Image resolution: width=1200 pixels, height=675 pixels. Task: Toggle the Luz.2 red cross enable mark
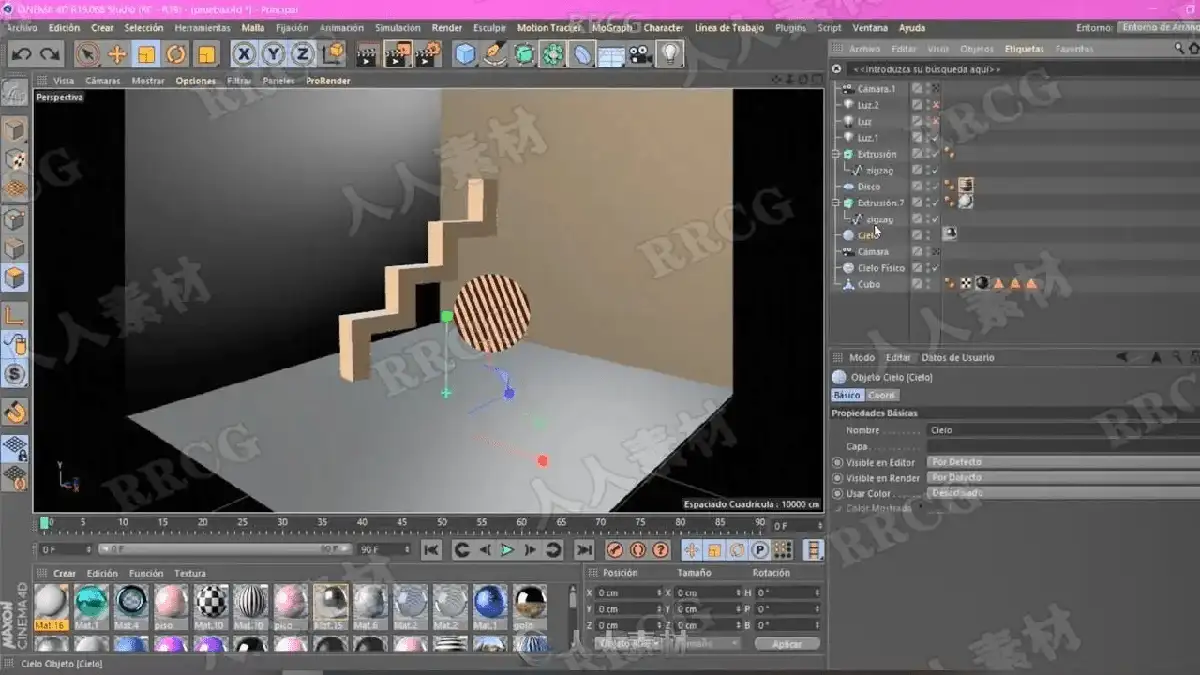pos(936,105)
